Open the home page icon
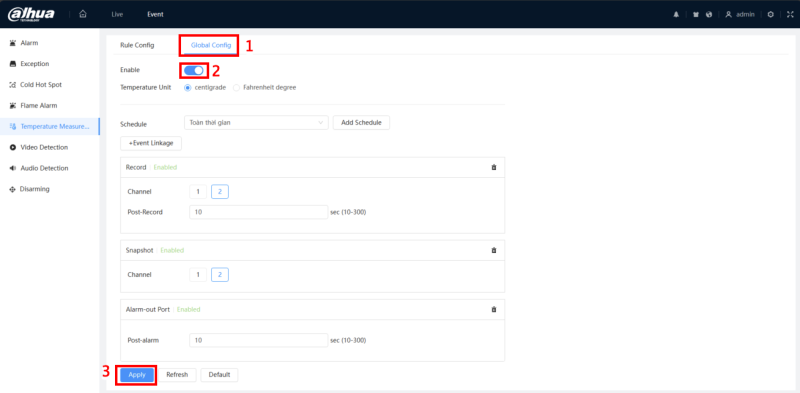 [x=83, y=14]
